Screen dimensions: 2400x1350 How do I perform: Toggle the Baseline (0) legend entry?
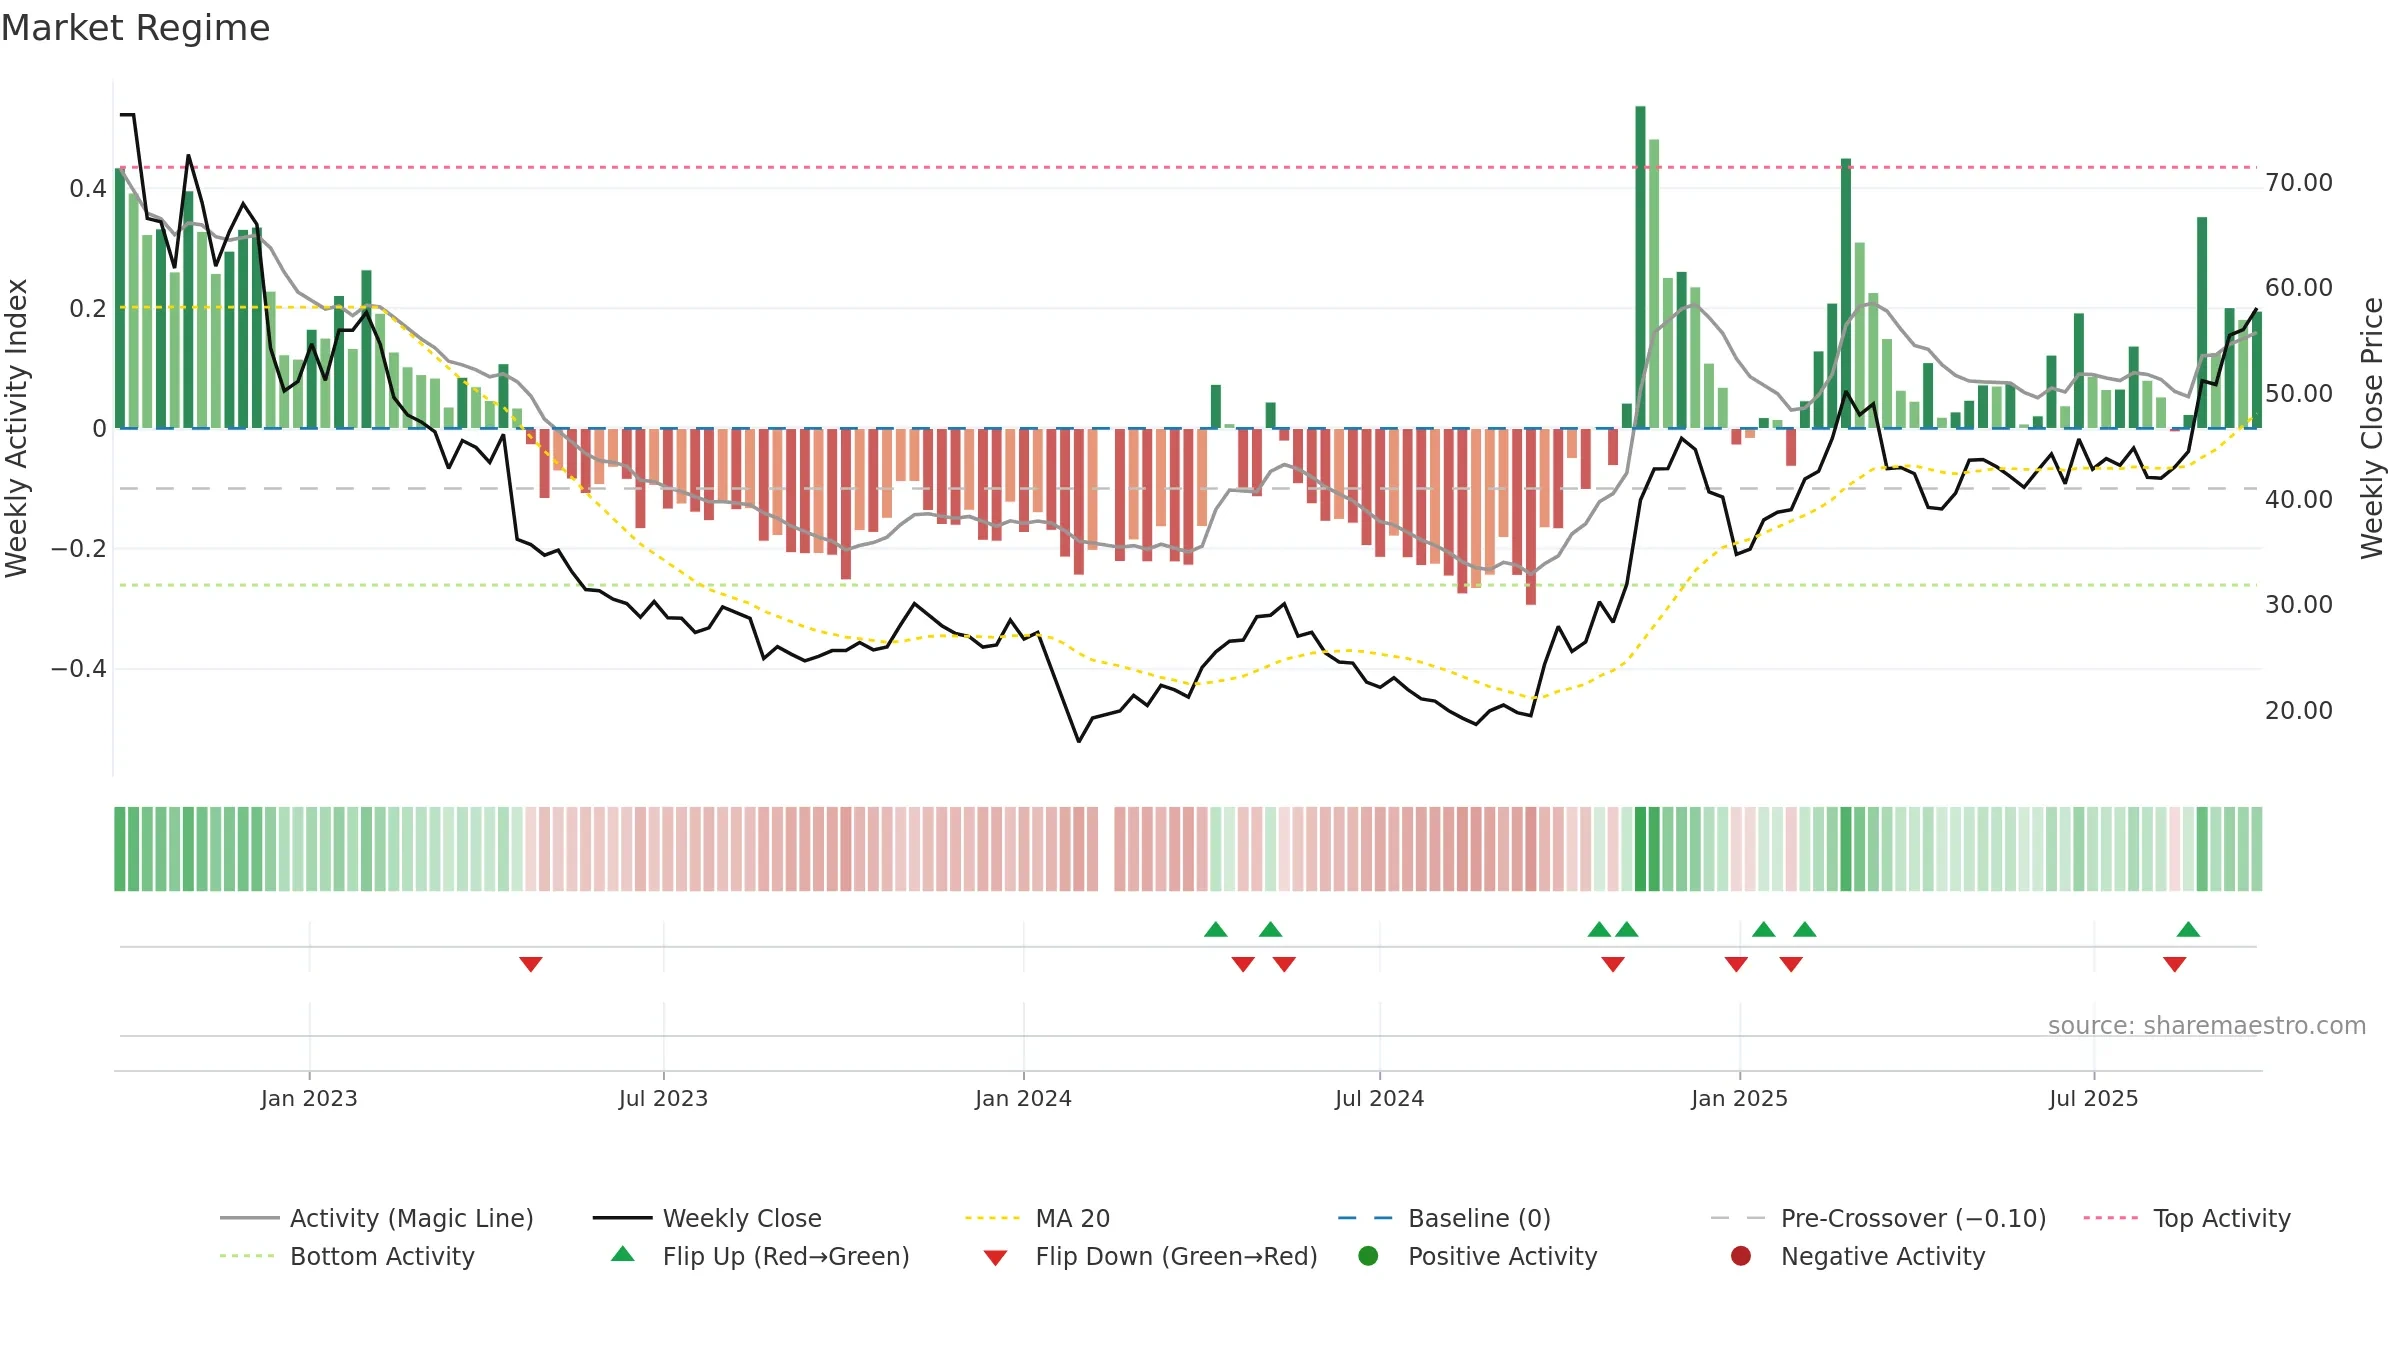click(x=1444, y=1218)
